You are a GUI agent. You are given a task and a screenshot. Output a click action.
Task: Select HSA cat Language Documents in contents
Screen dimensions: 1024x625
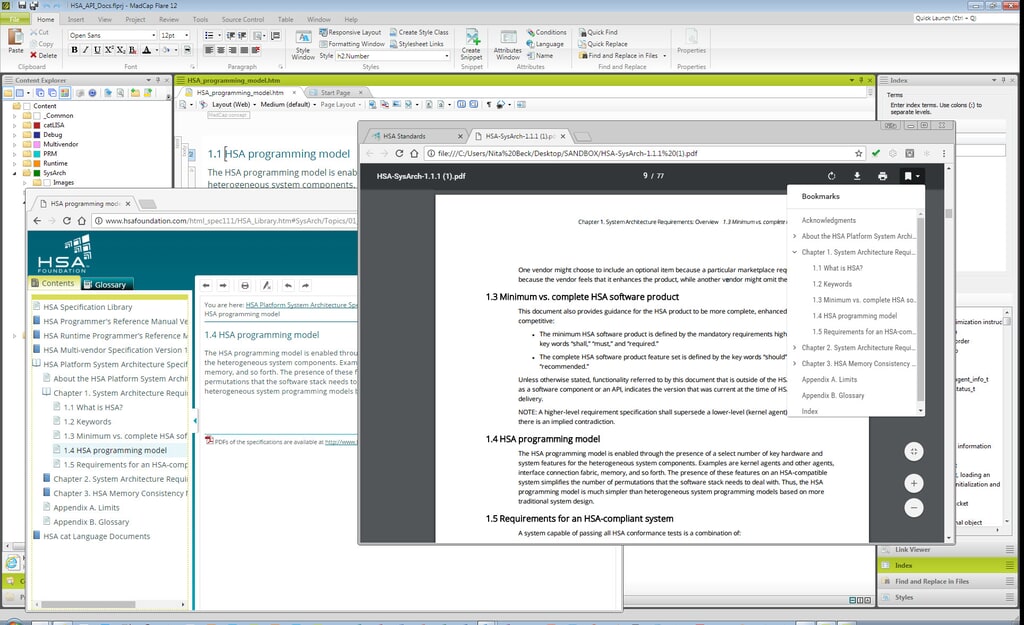97,536
